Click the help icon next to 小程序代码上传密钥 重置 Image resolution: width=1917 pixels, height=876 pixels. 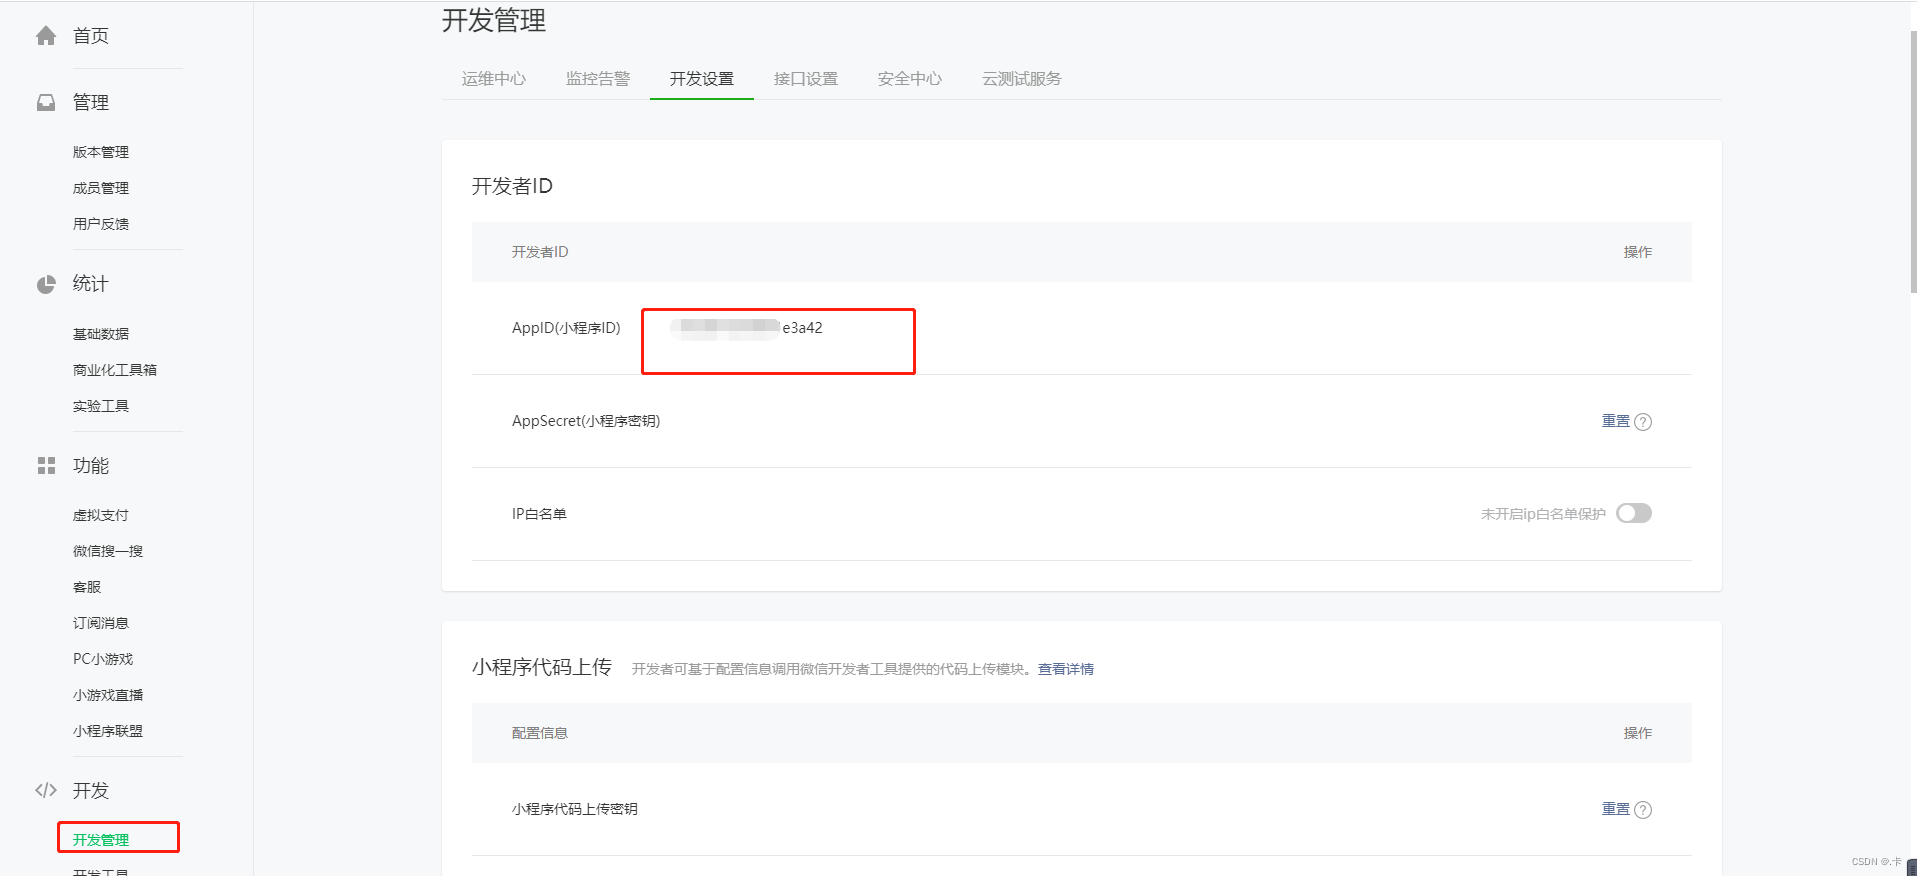pos(1643,810)
